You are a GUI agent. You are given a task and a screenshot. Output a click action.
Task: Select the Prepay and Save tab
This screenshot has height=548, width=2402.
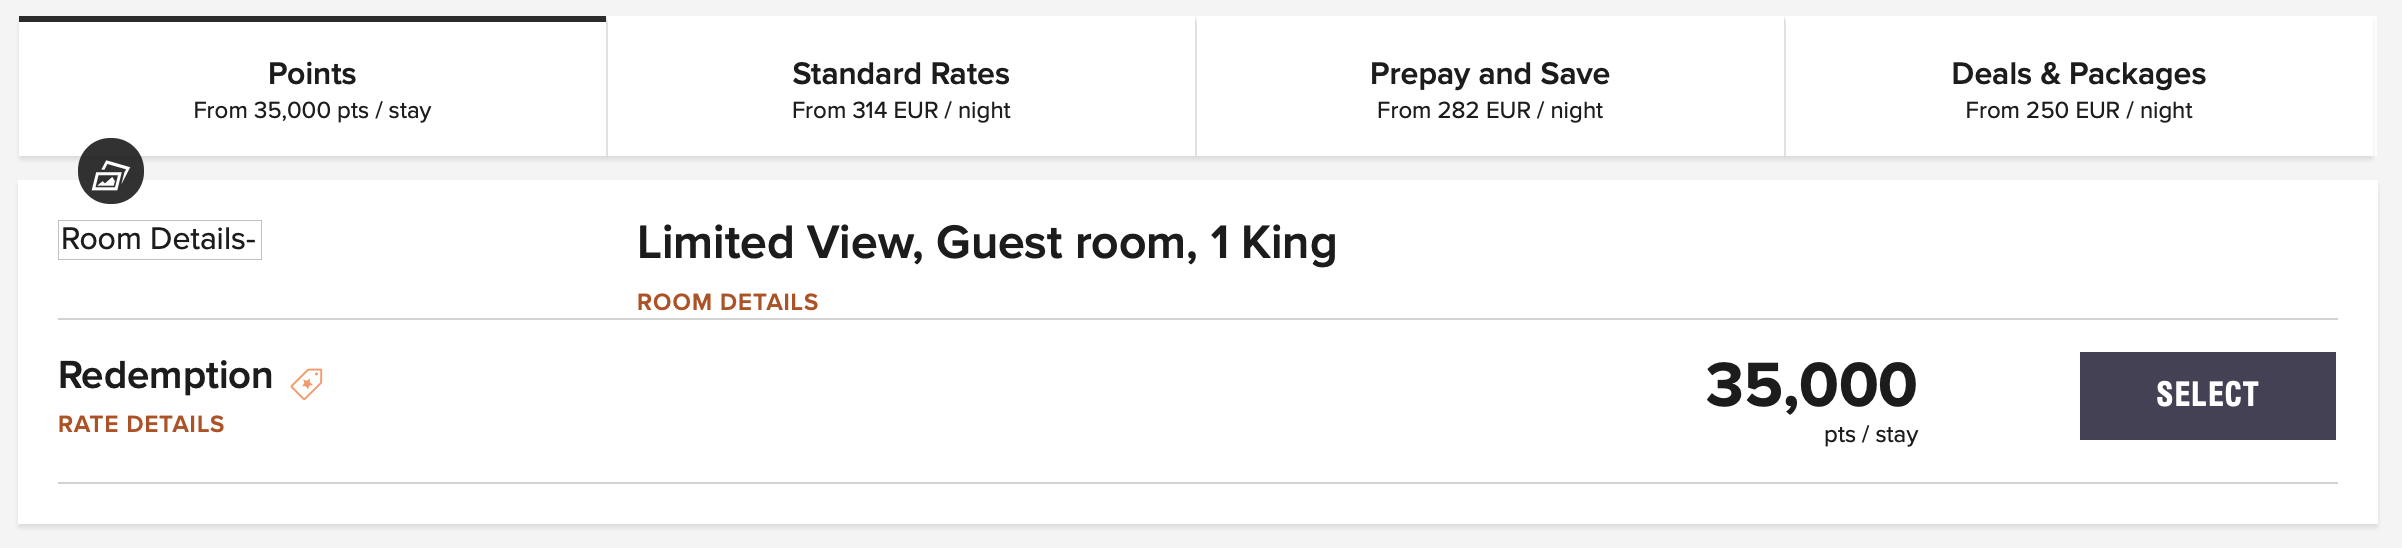click(x=1490, y=88)
